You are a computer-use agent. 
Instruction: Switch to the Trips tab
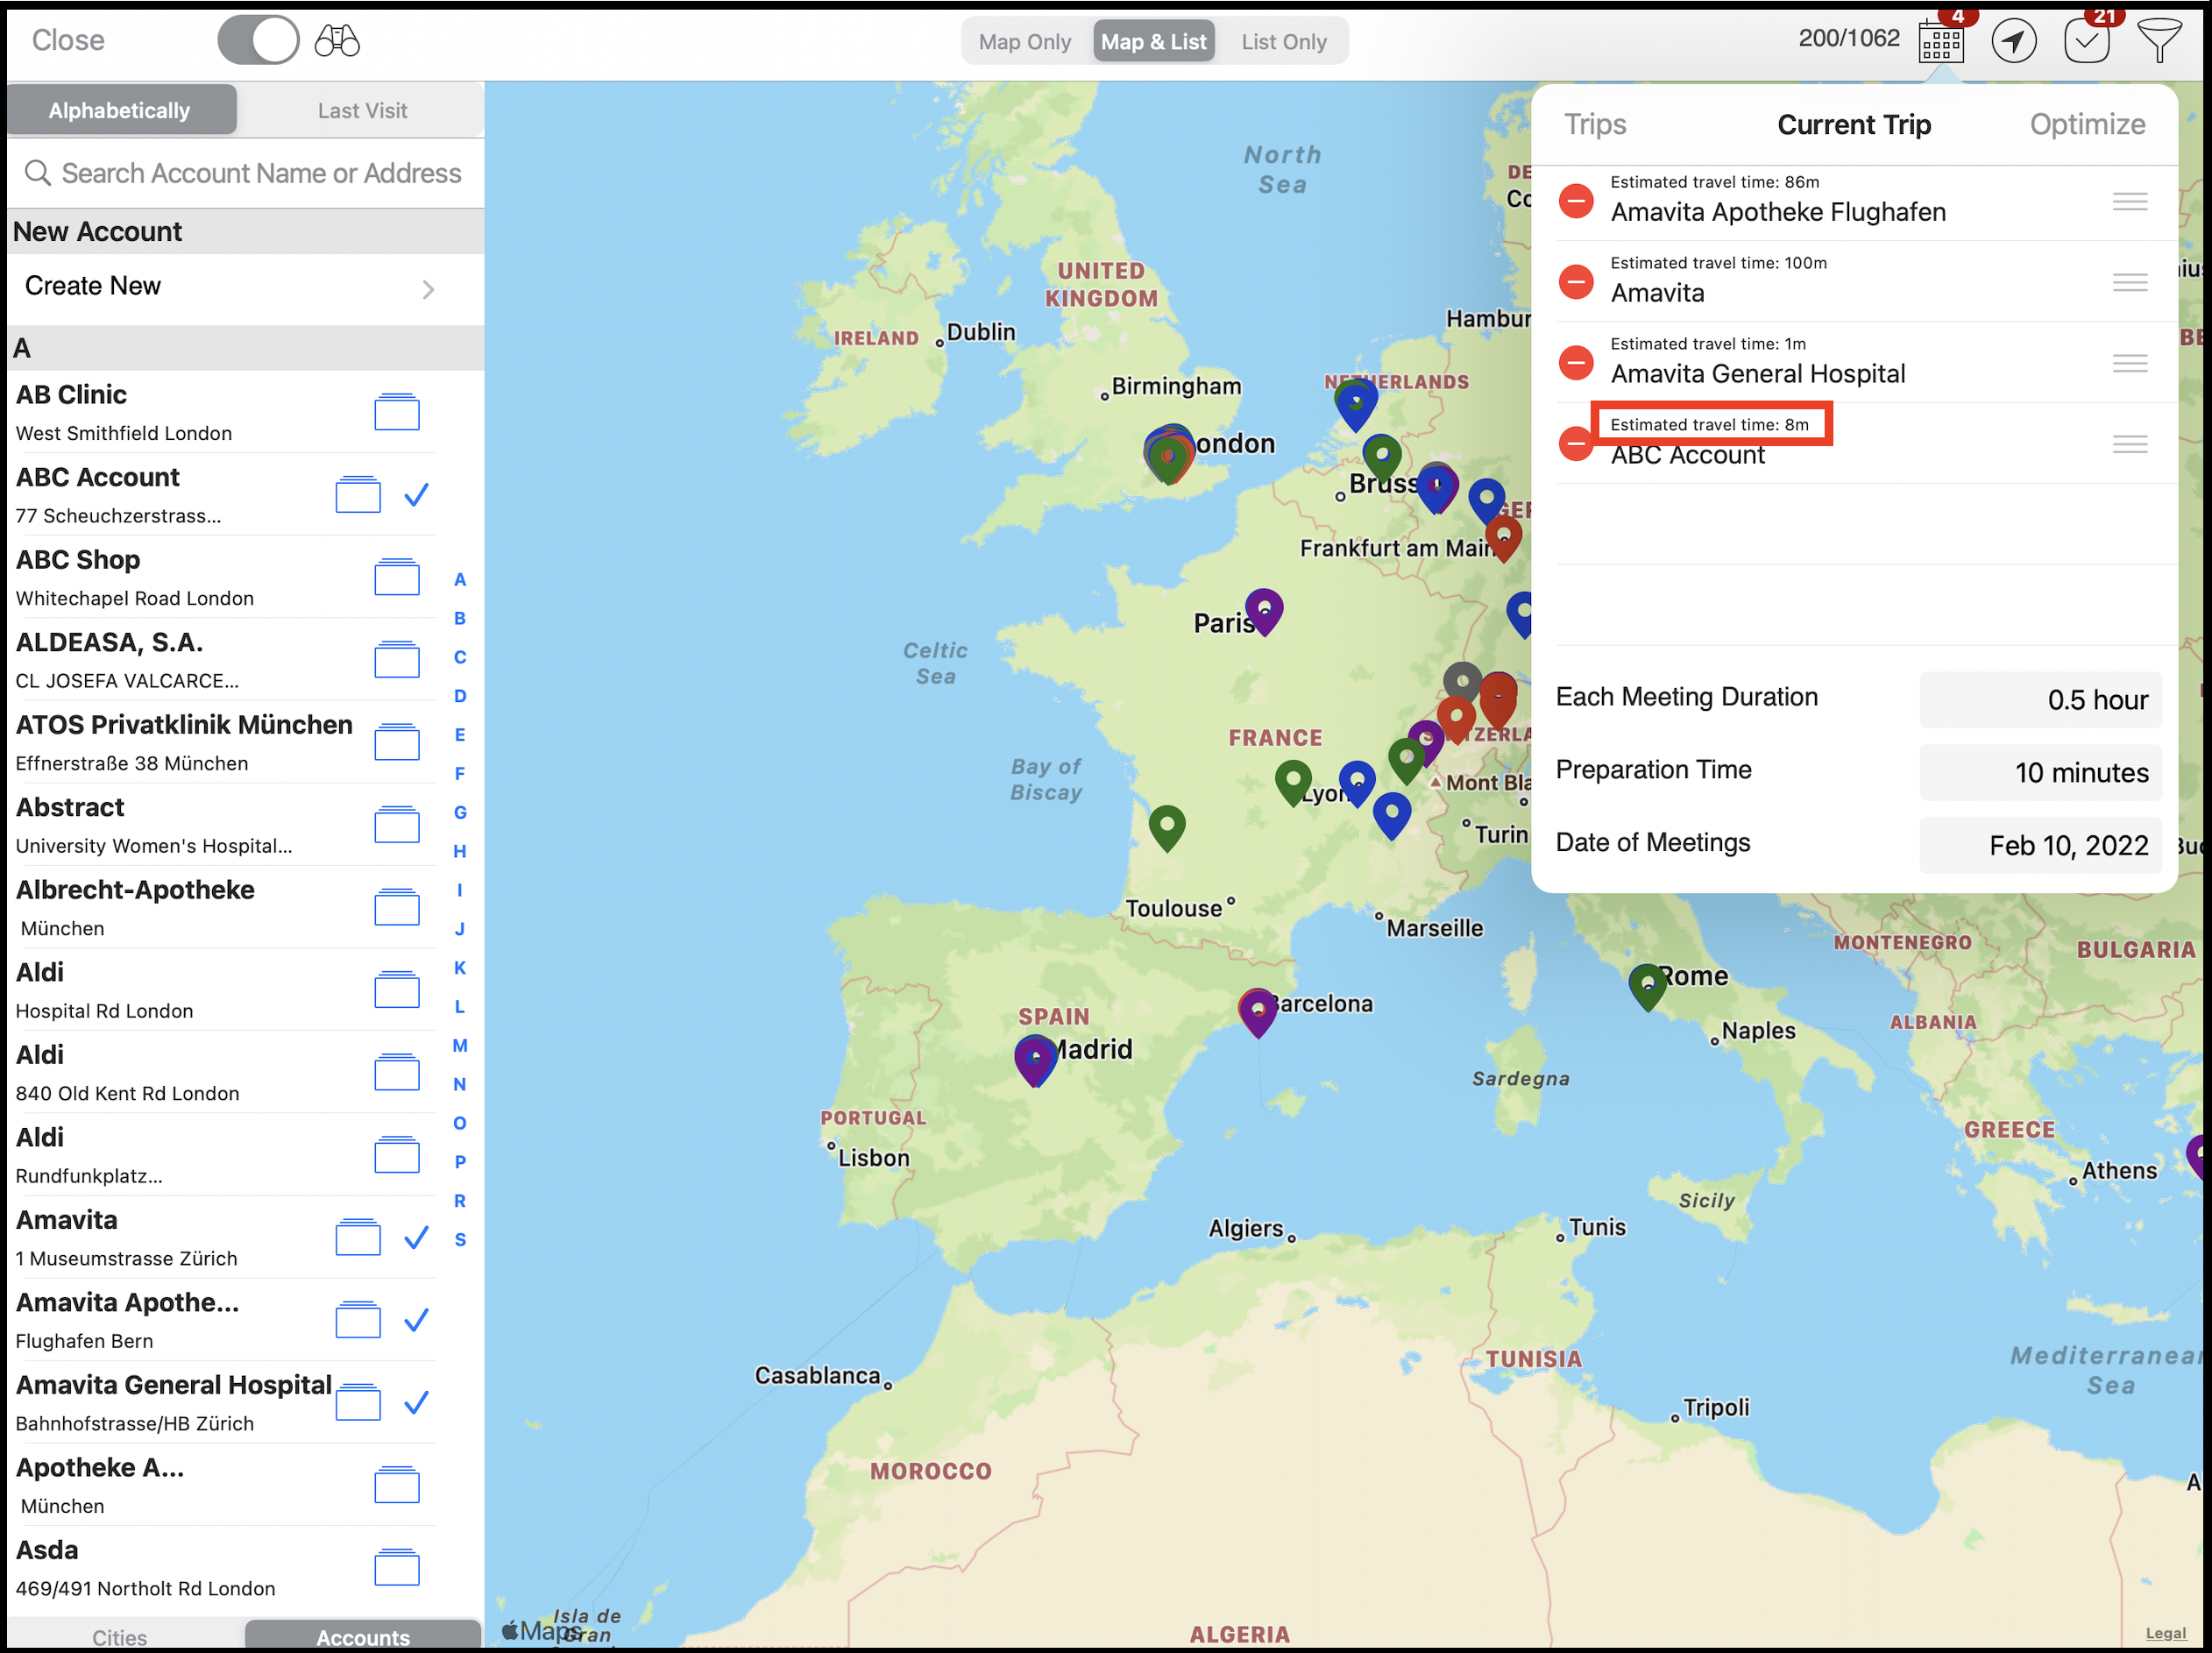click(x=1594, y=124)
